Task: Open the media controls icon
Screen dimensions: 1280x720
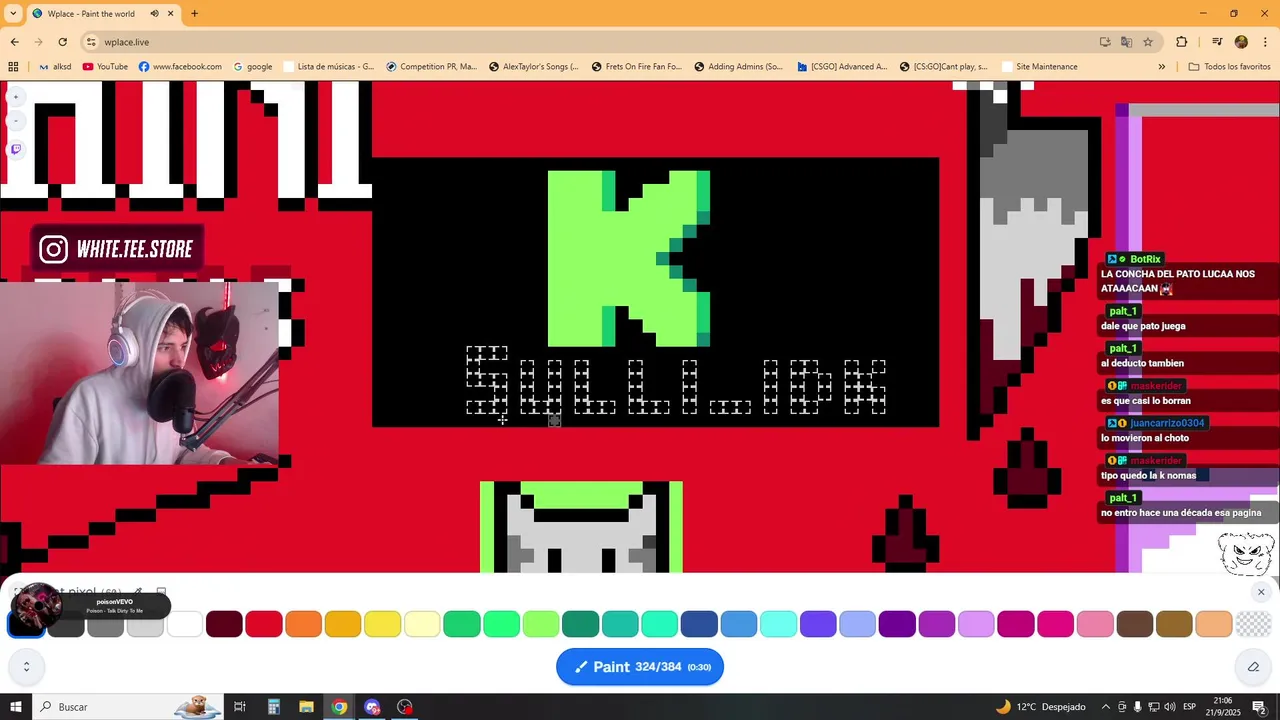Action: [x=1217, y=42]
